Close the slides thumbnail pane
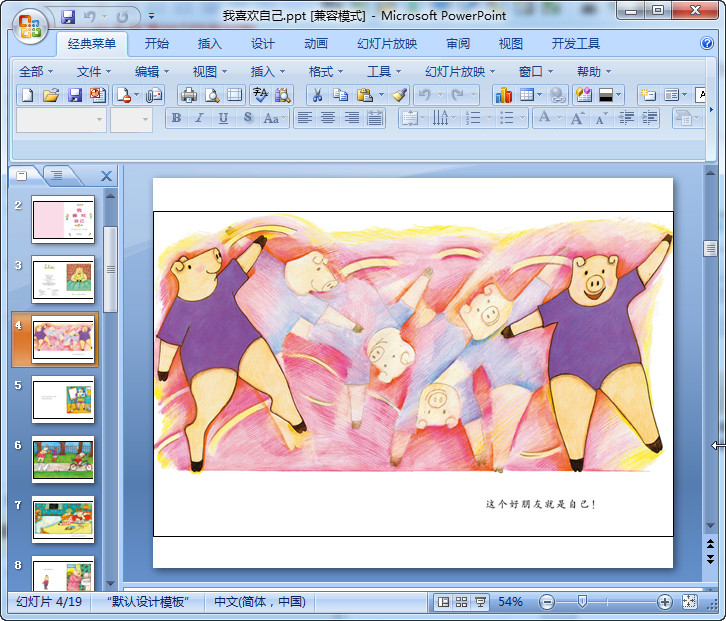The height and width of the screenshot is (621, 726). [106, 176]
